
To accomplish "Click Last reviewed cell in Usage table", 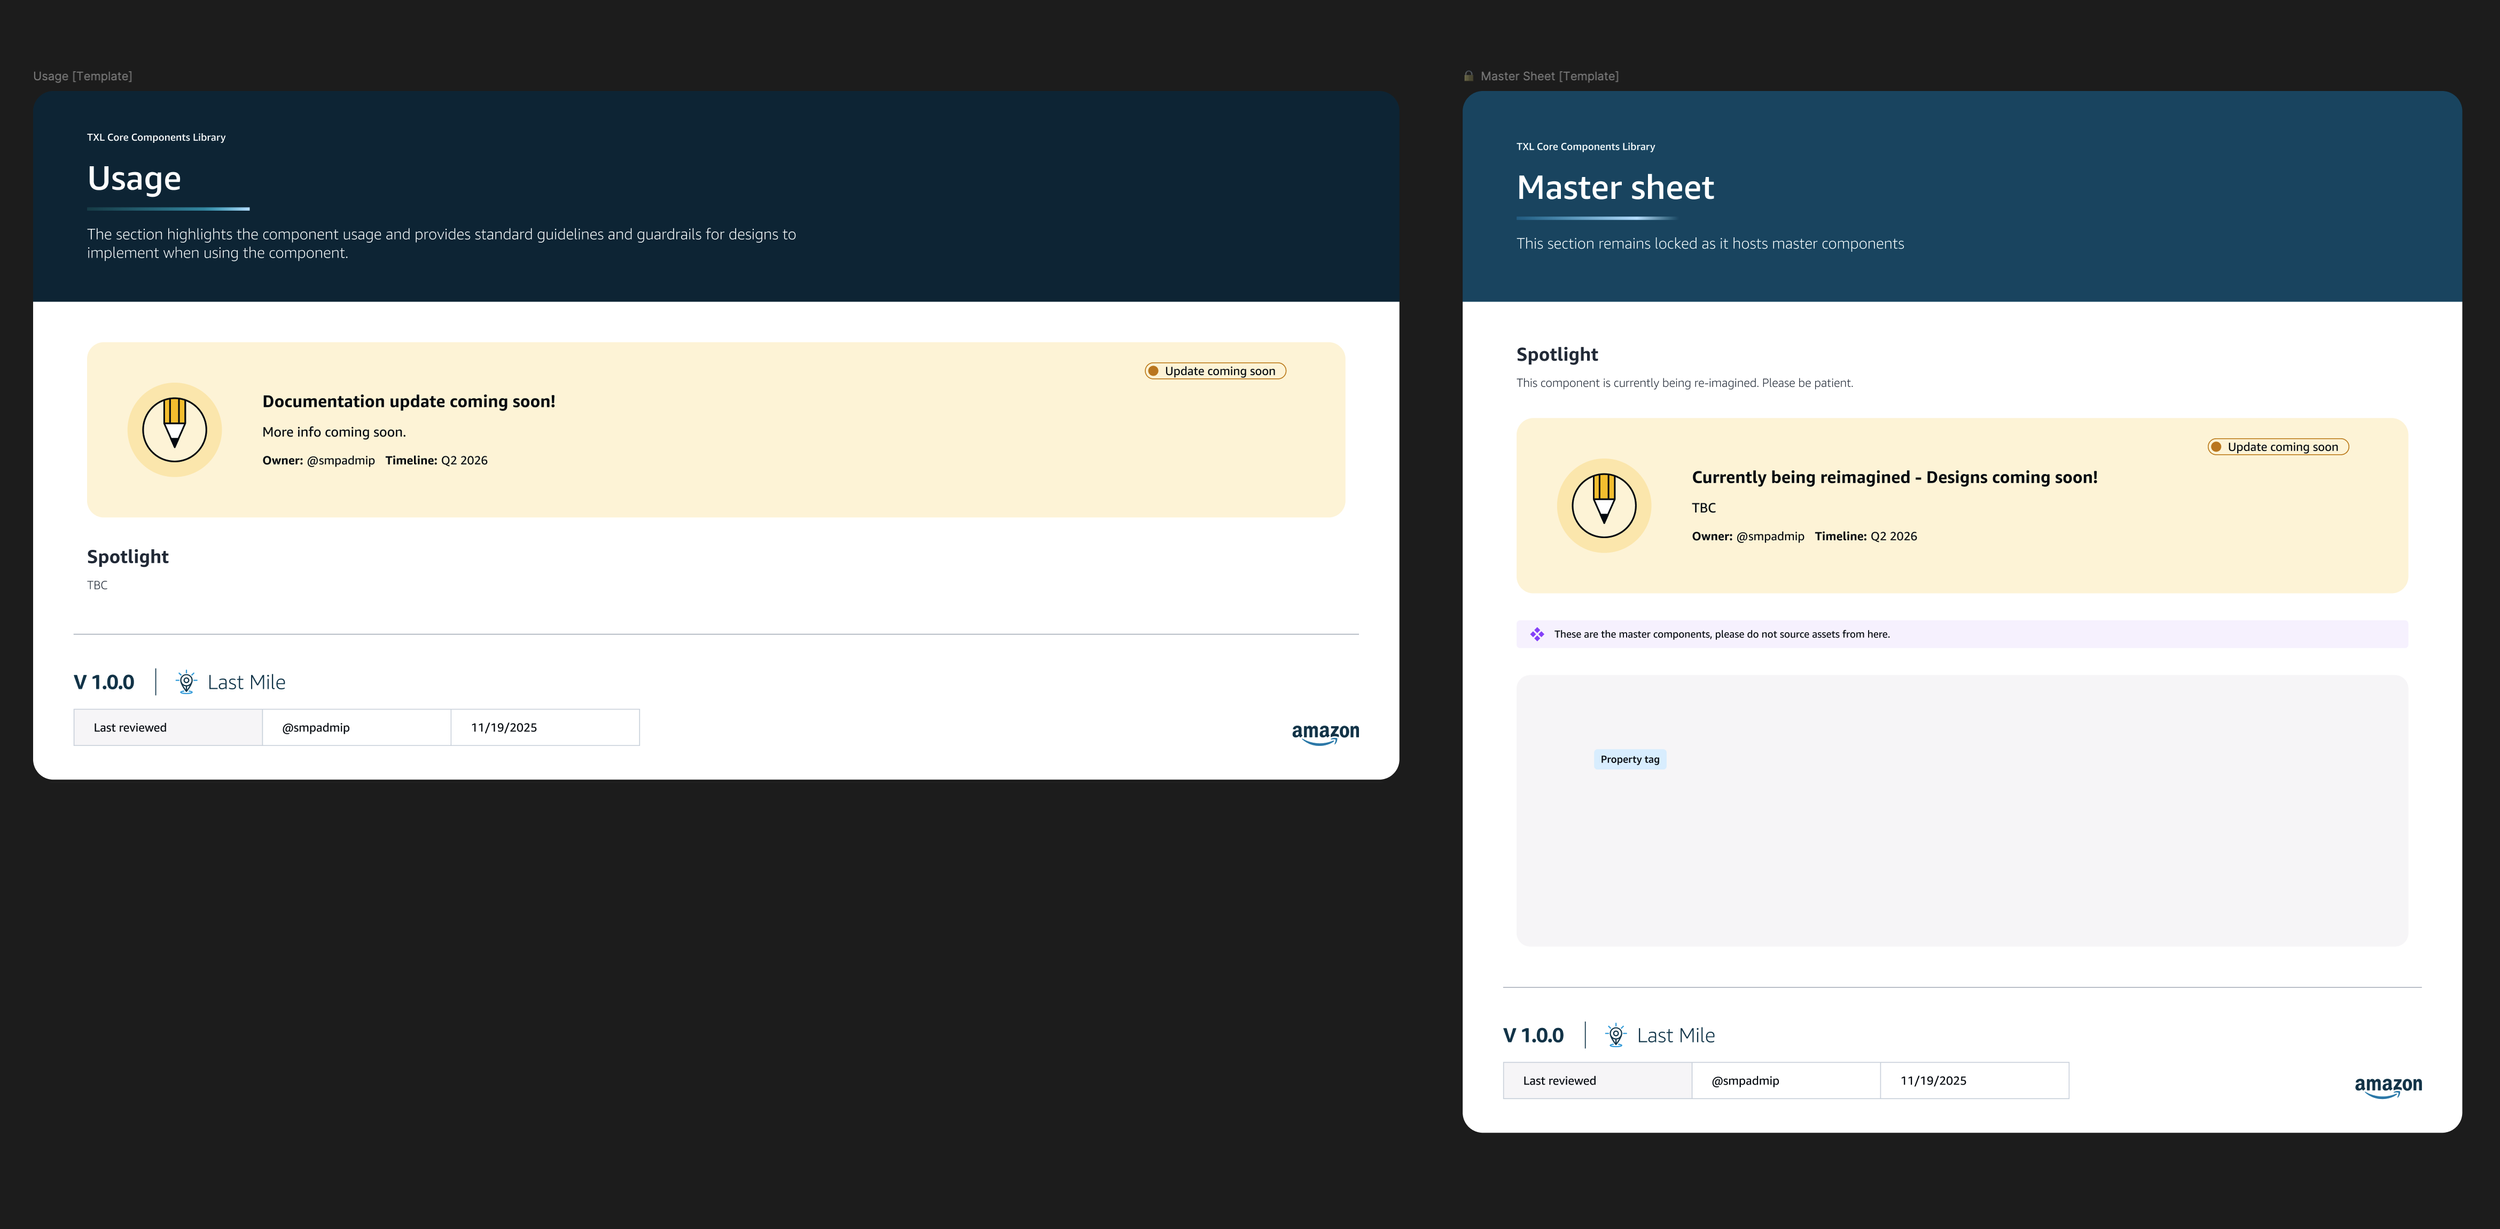I will pos(168,727).
